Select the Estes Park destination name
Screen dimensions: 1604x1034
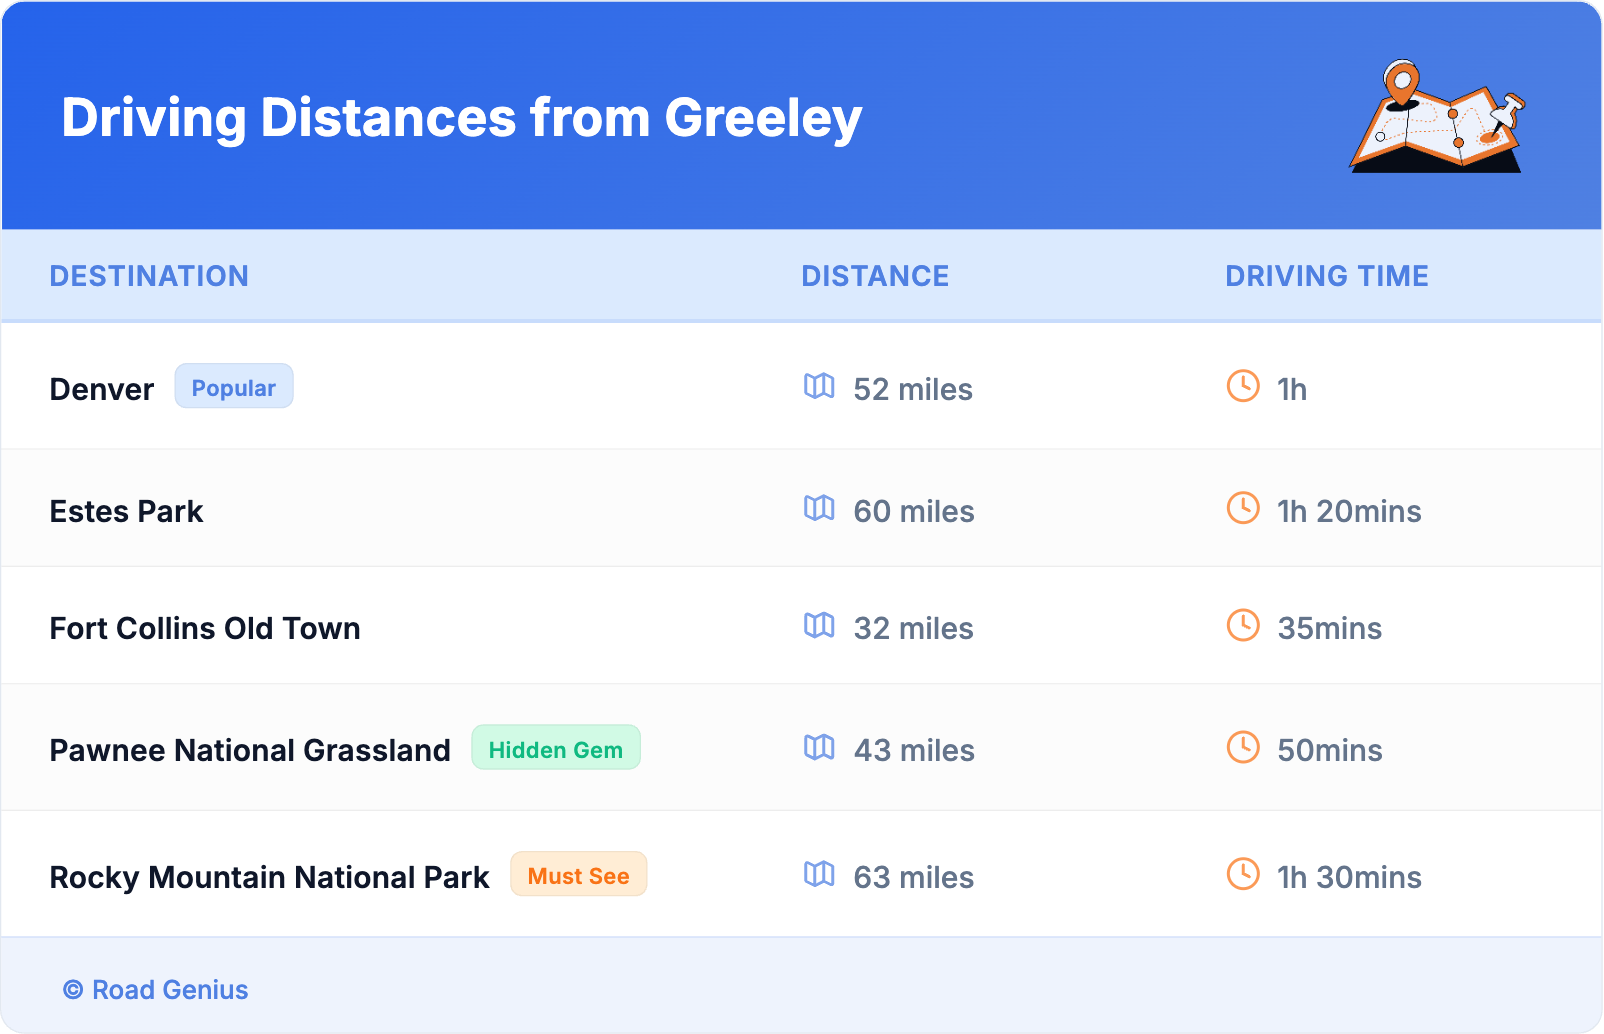coord(127,511)
